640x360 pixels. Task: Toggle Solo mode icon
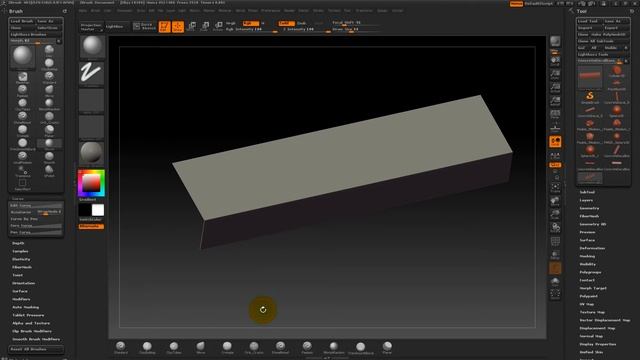point(555,282)
